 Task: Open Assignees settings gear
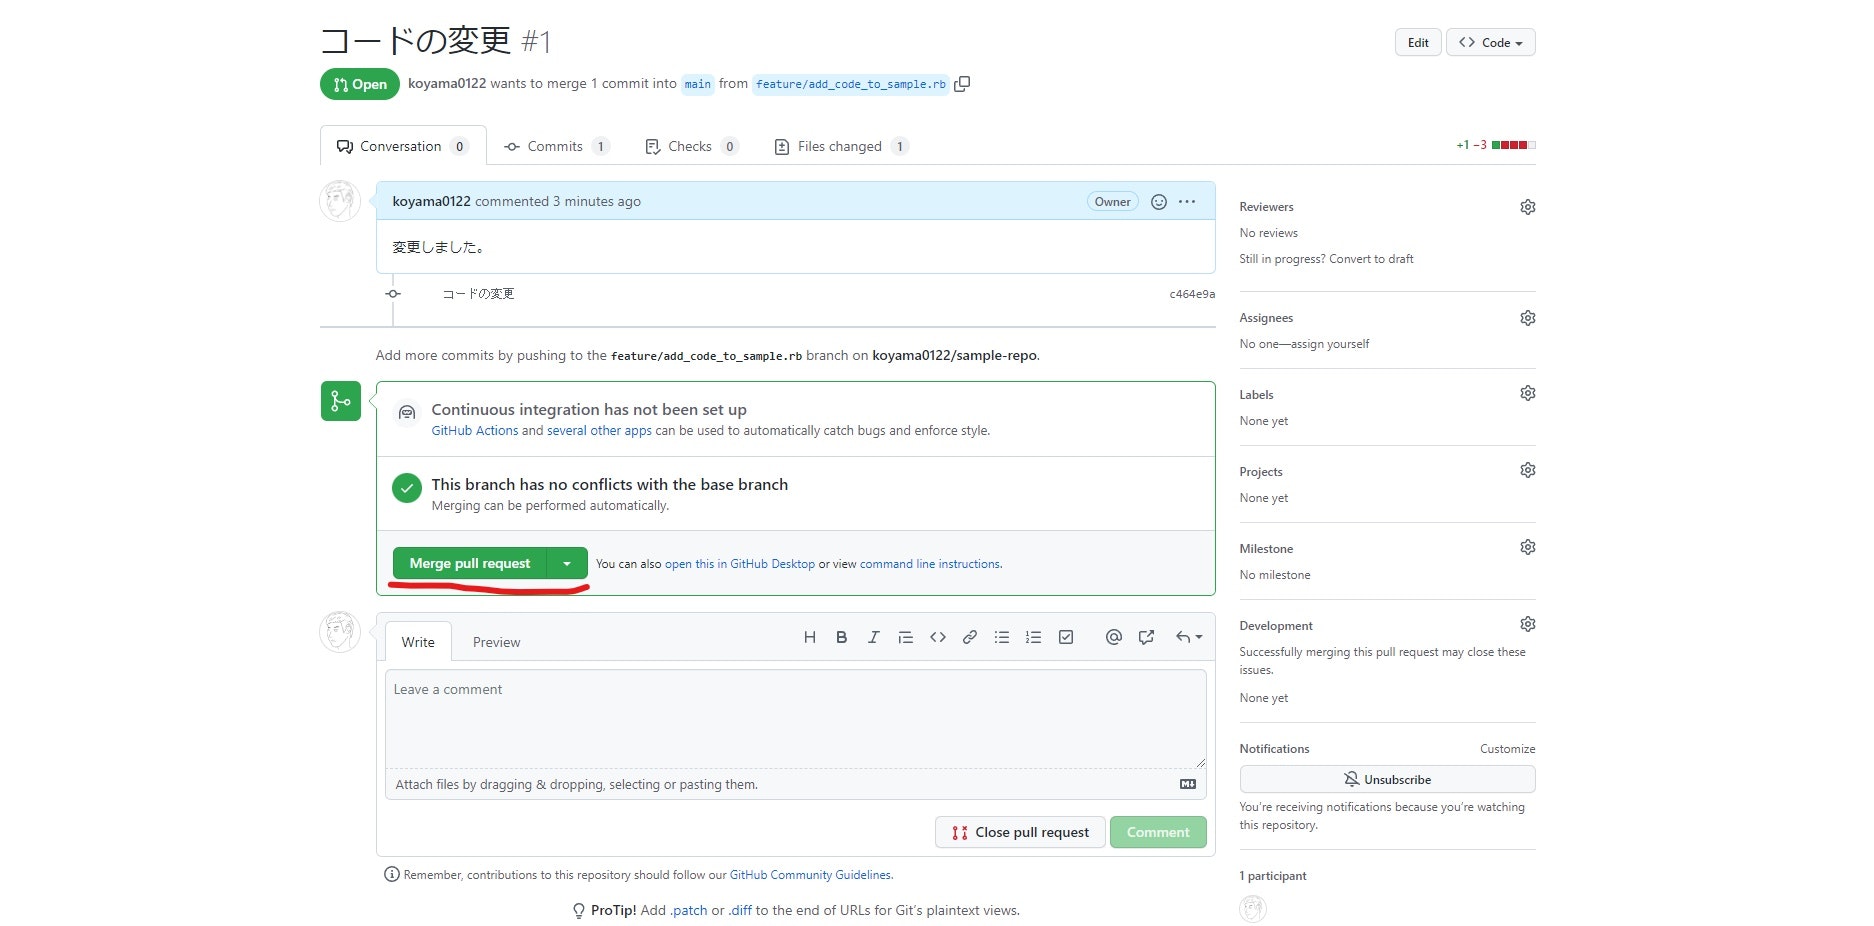(x=1527, y=318)
